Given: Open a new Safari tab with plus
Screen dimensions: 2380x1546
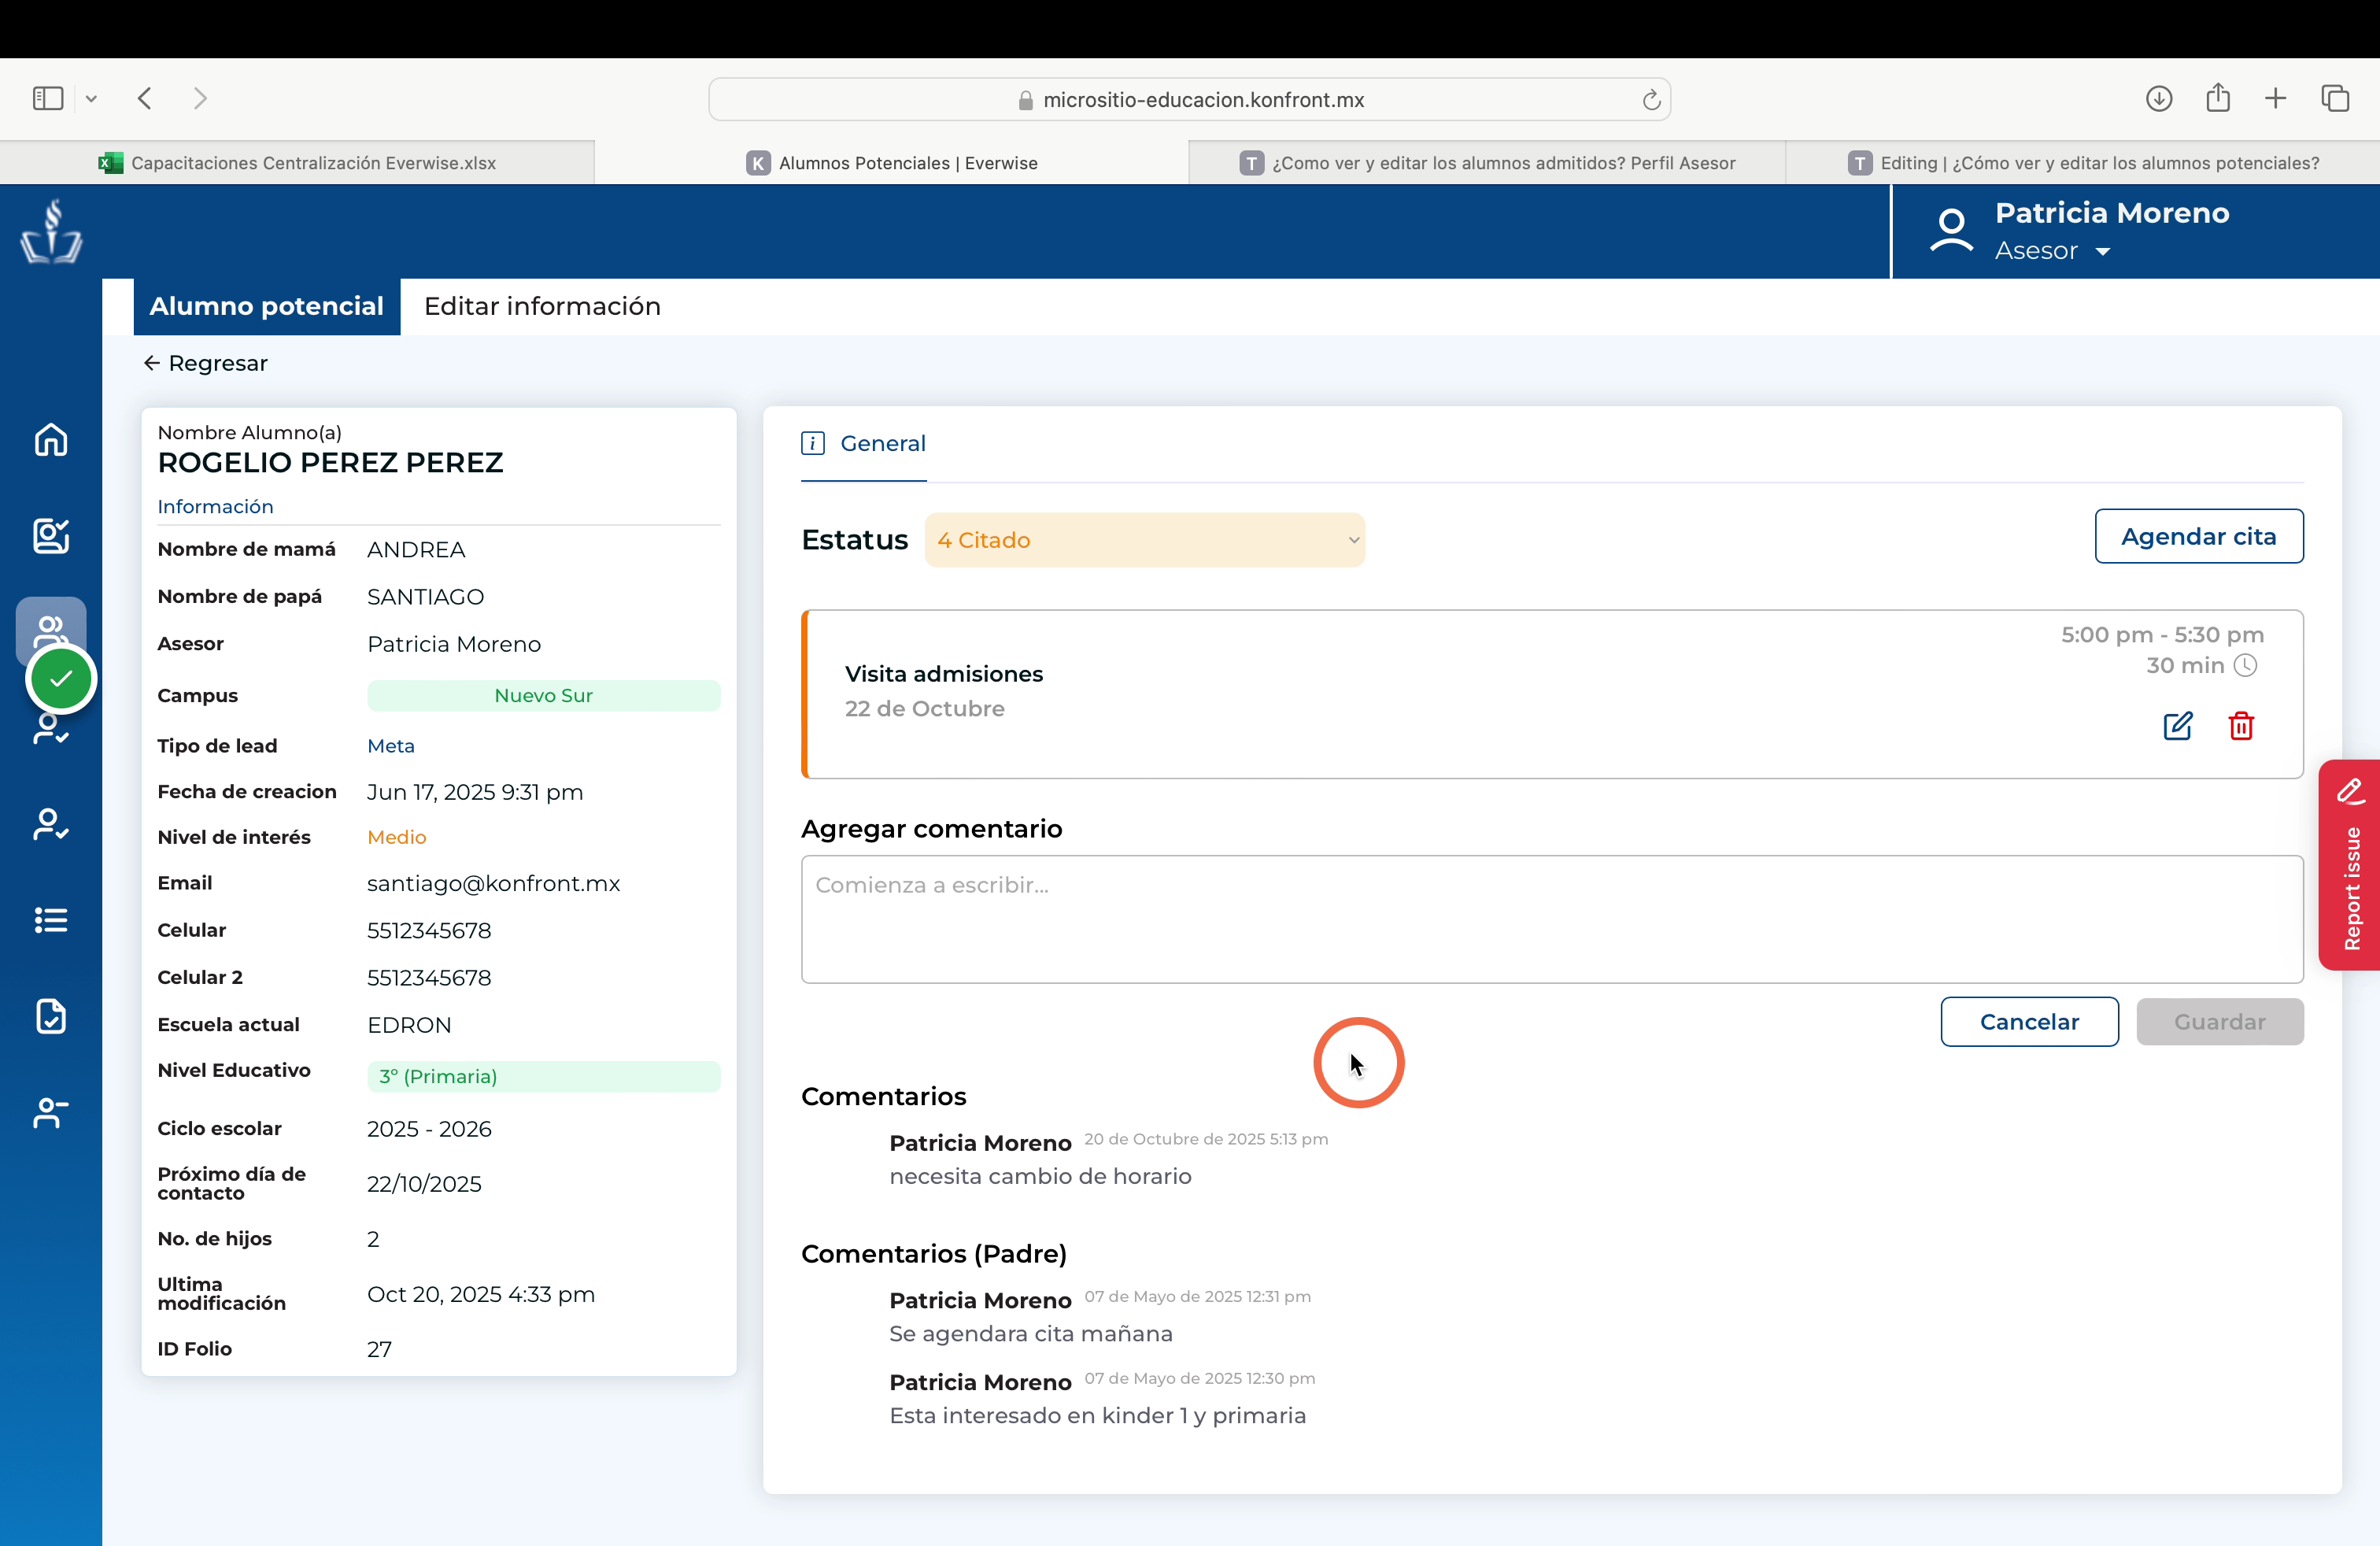Looking at the screenshot, I should (x=2275, y=98).
